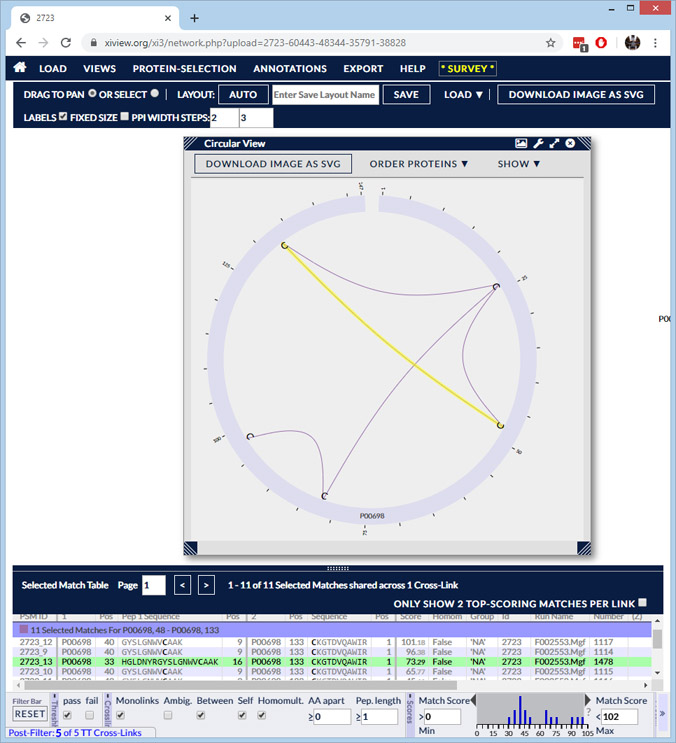Image resolution: width=676 pixels, height=743 pixels.
Task: Click the Auto layout button
Action: tap(243, 94)
